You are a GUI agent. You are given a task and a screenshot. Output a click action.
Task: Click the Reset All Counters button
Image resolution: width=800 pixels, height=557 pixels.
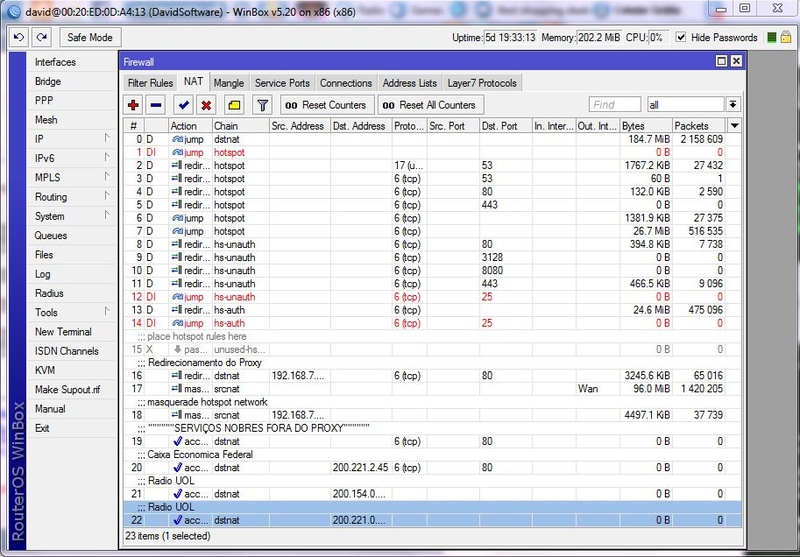(431, 105)
